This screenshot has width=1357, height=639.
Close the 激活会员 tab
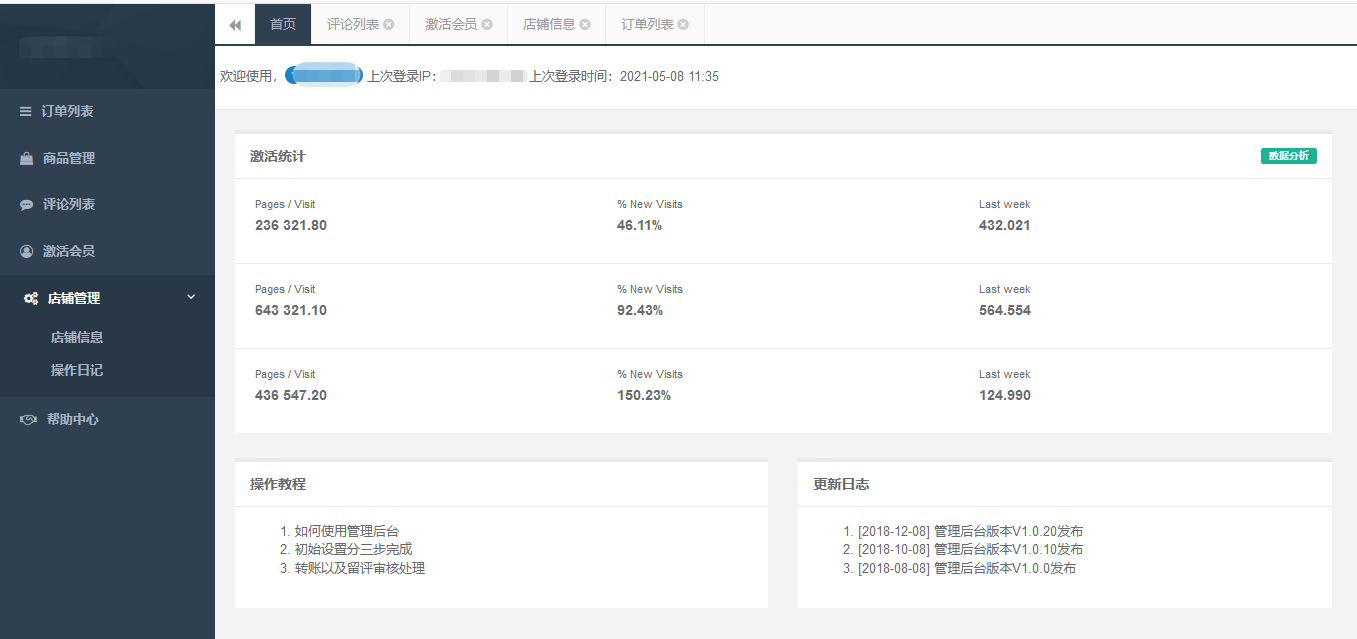(x=487, y=25)
